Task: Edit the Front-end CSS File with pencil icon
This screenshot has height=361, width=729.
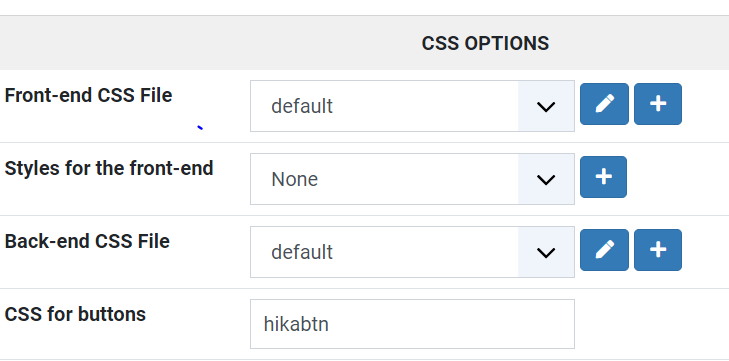Action: tap(604, 104)
